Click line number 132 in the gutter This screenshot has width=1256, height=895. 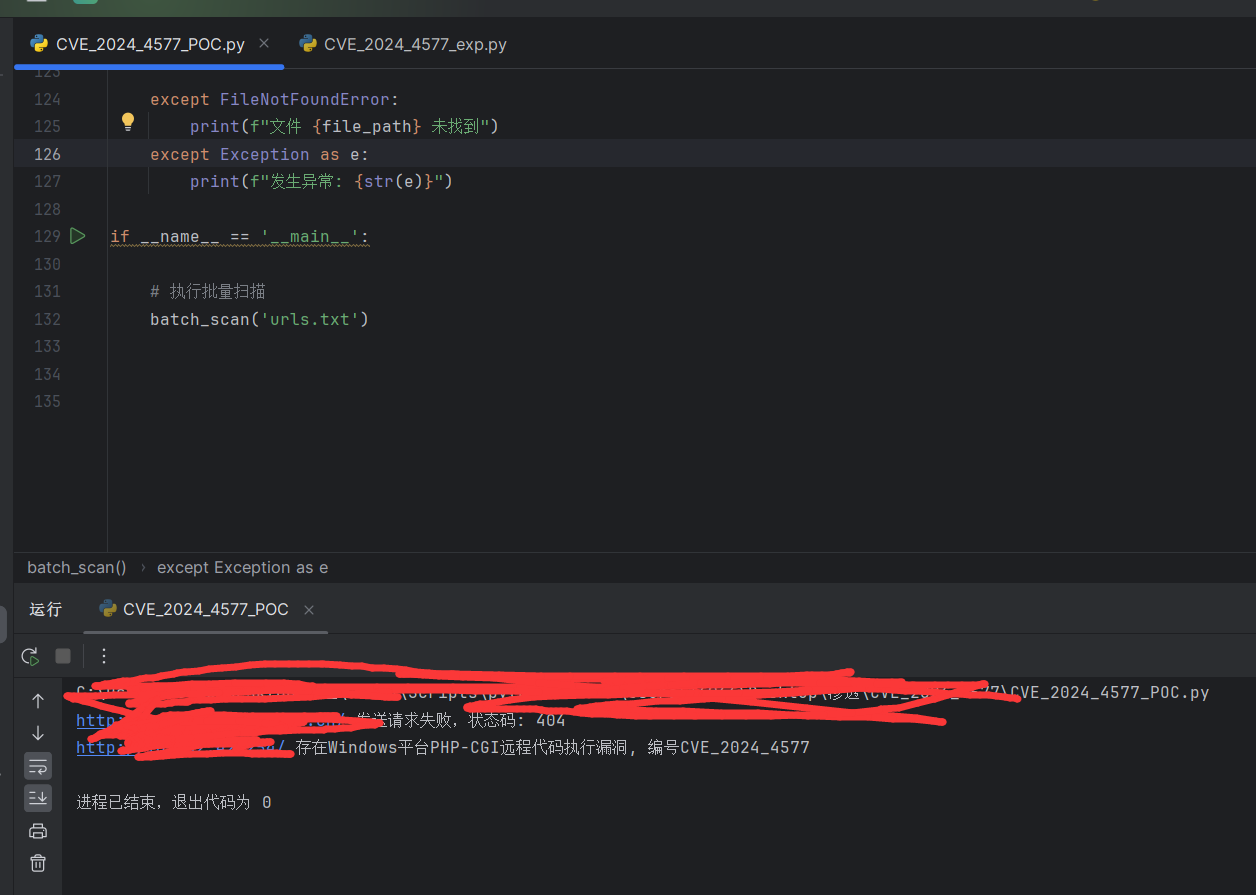(x=47, y=319)
